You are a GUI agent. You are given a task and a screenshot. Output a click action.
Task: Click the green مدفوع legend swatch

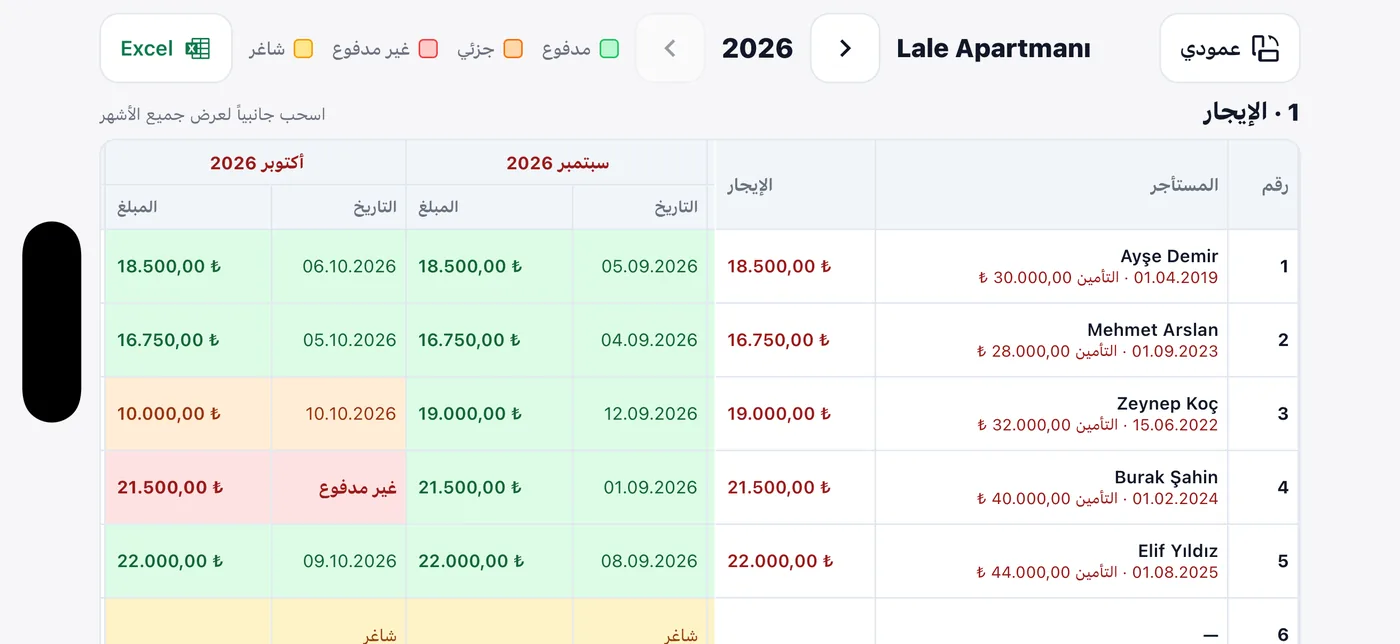[609, 49]
